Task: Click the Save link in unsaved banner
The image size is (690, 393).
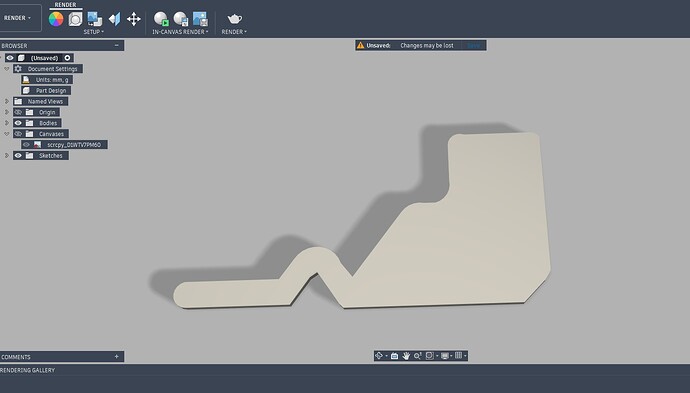Action: click(x=473, y=45)
